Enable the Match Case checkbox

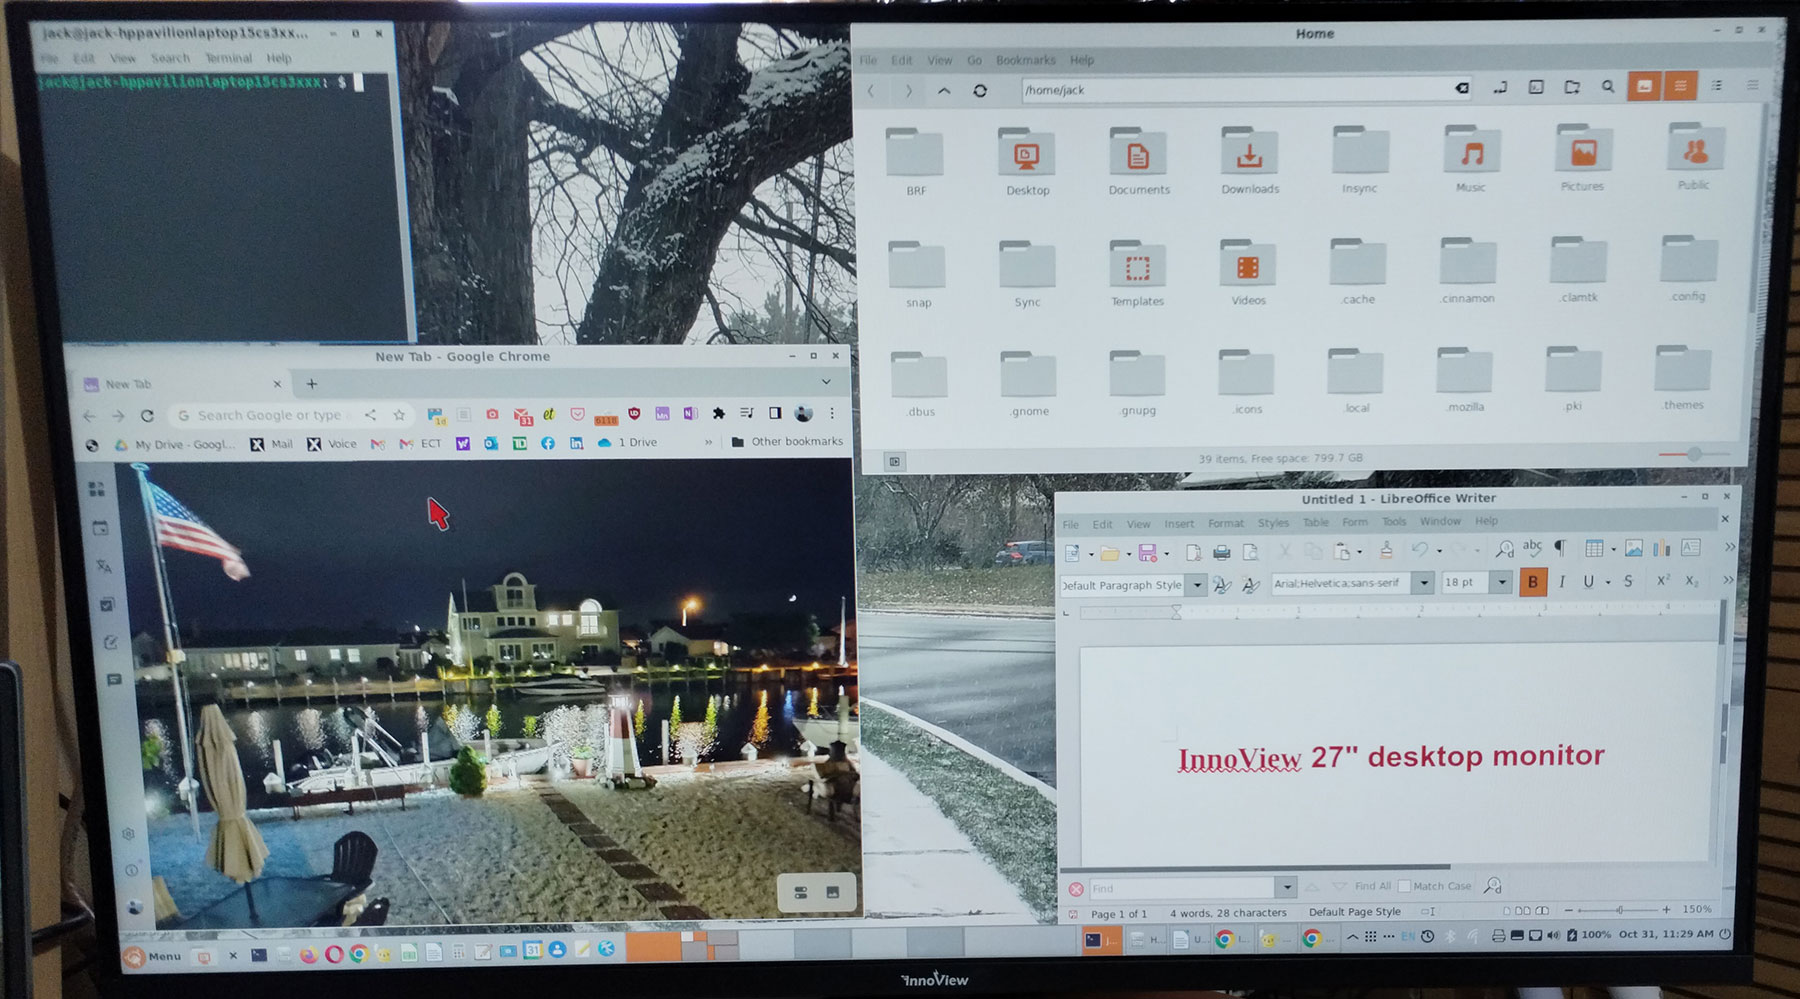coord(1404,886)
